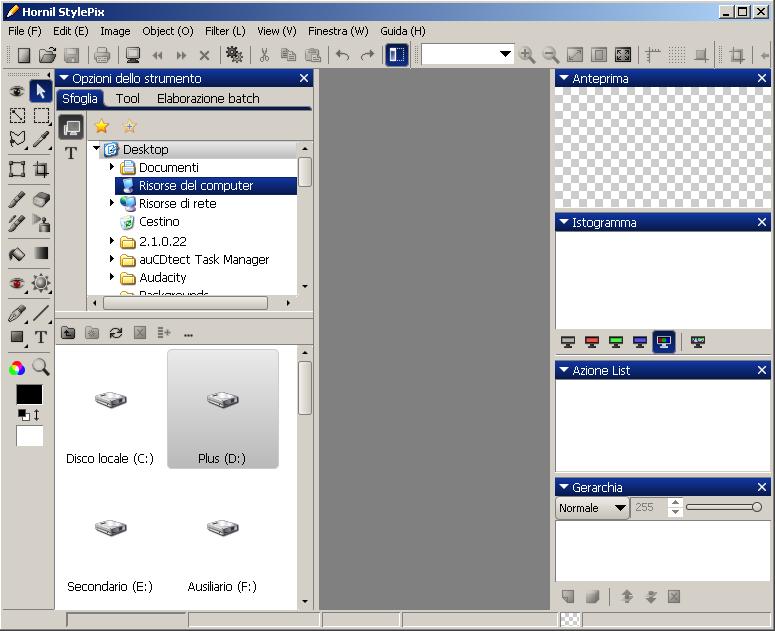Select the arrow Move tool
The width and height of the screenshot is (775, 631).
tap(41, 92)
